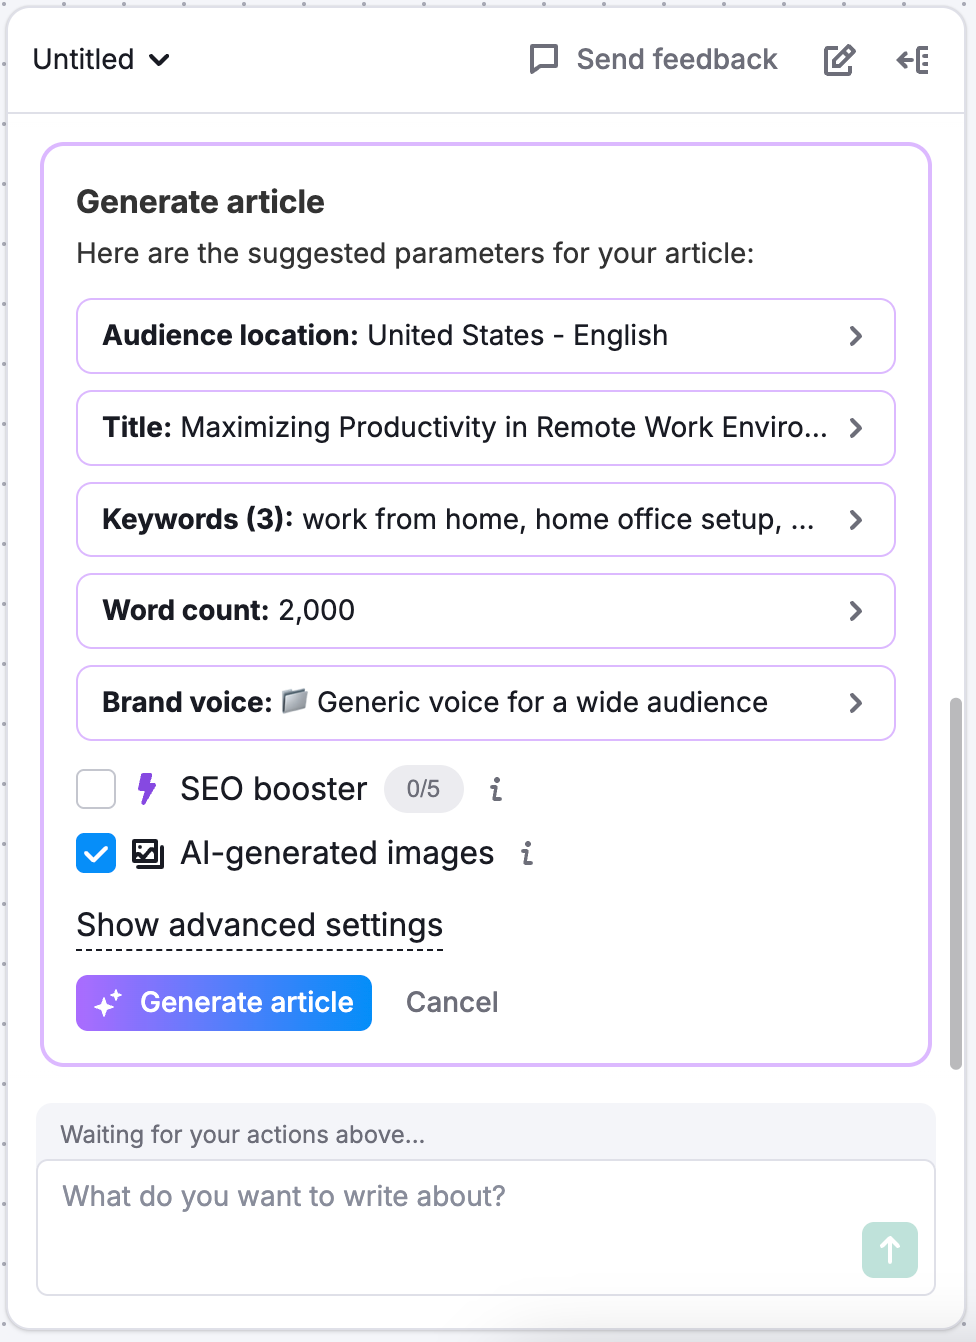Viewport: 976px width, 1342px height.
Task: Click the purple lightning SEO booster icon
Action: click(146, 789)
